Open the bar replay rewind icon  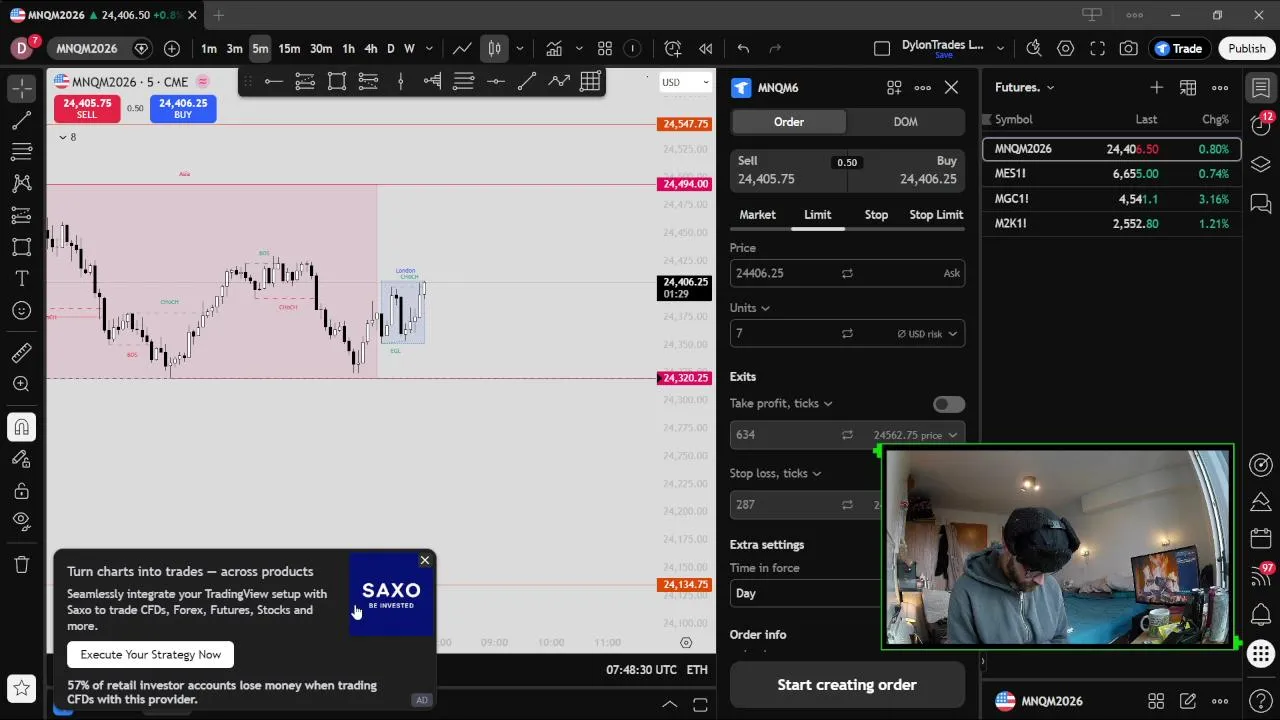(x=706, y=48)
